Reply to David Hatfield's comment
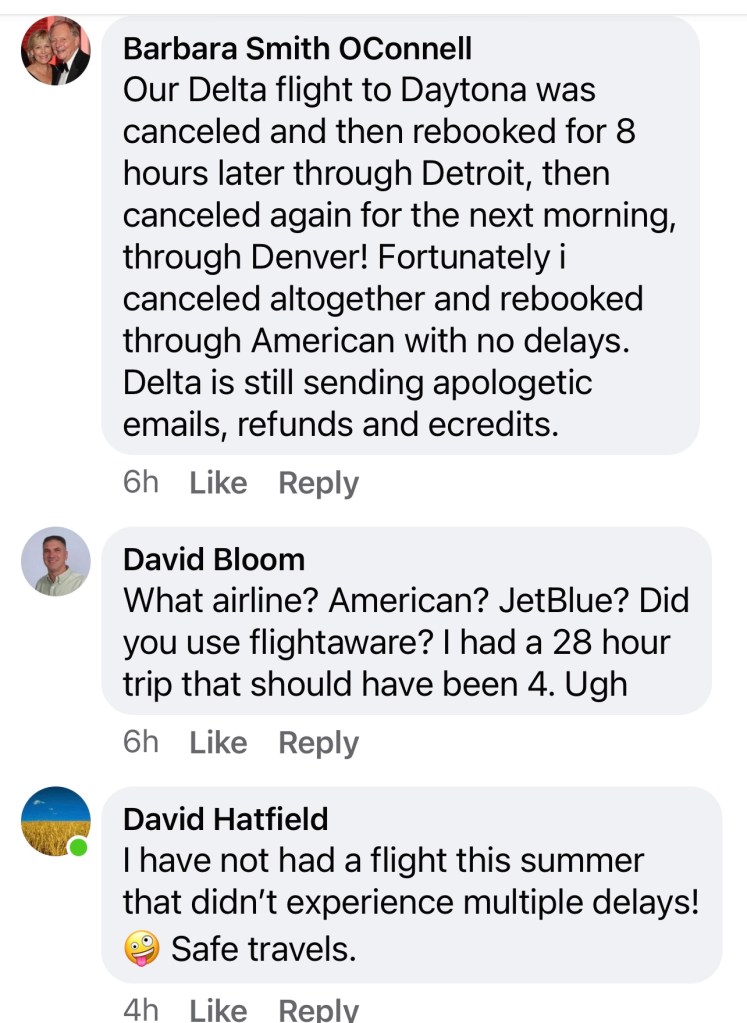Viewport: 747px width, 1023px height. click(318, 1009)
